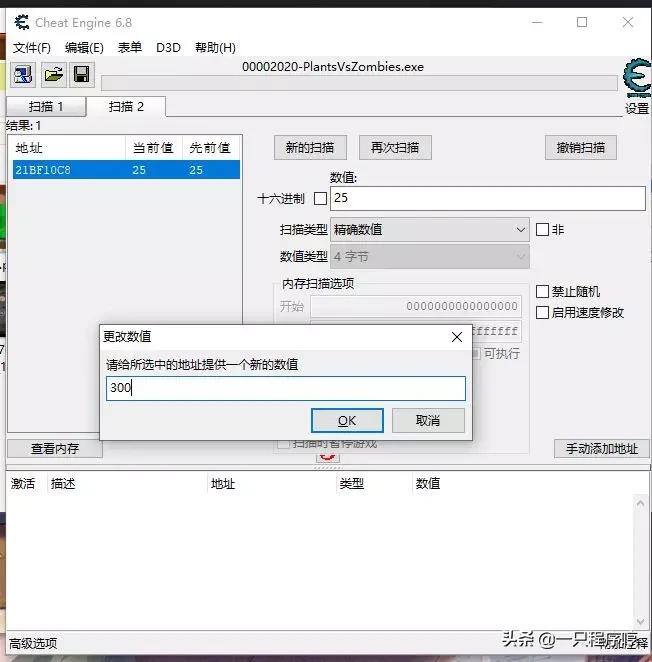
Task: Open the 表单 menu
Action: 130,47
